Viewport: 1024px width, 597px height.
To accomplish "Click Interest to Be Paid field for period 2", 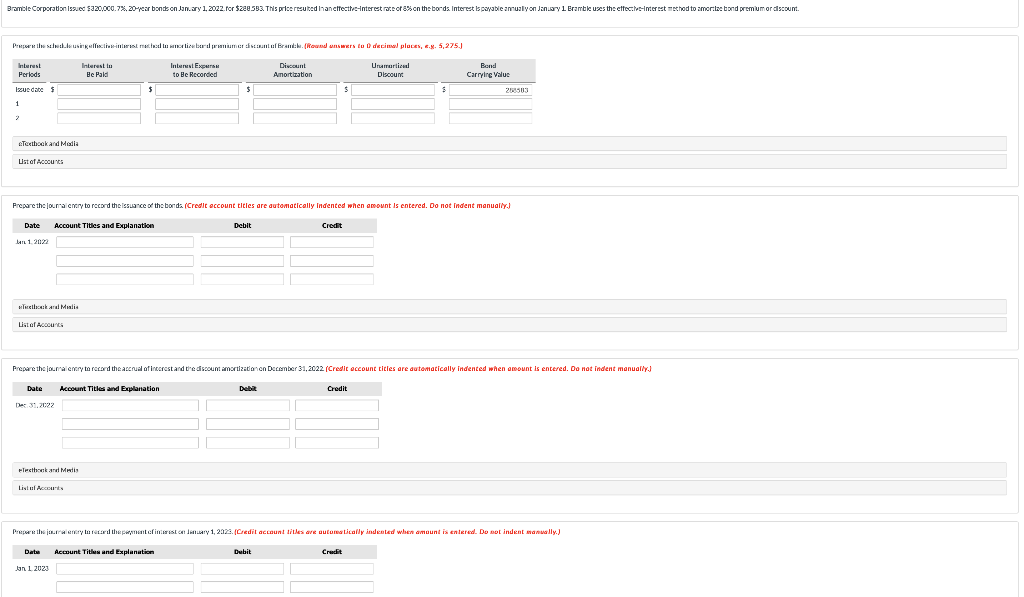I will 99,118.
